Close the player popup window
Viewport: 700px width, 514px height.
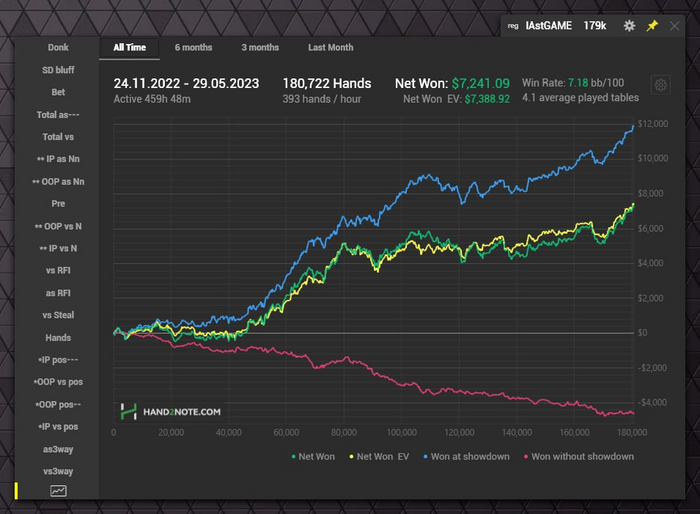[674, 26]
